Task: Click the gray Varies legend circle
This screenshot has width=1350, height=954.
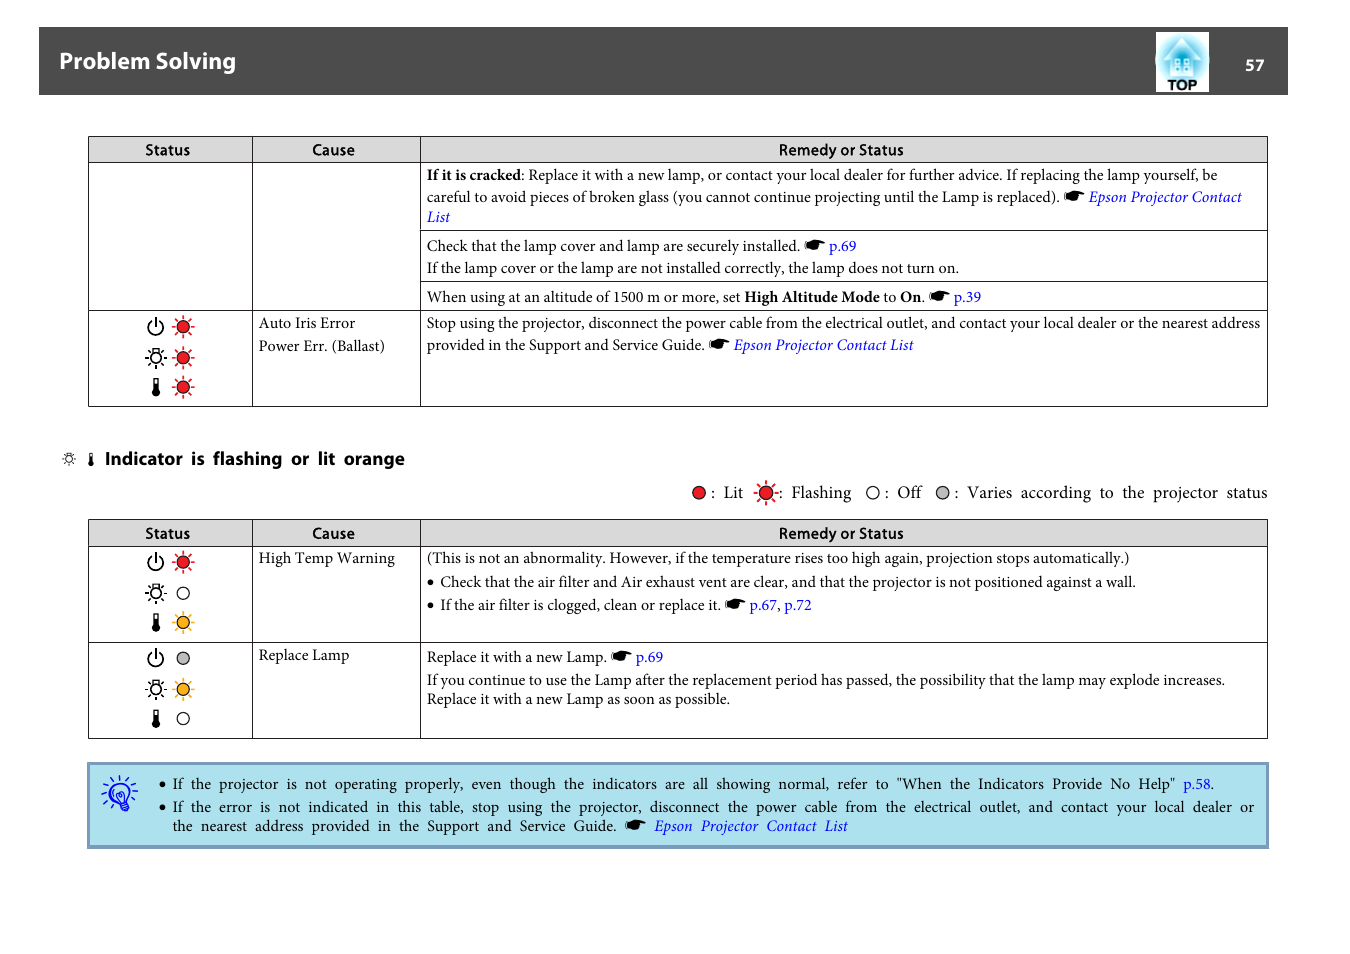Action: [942, 493]
